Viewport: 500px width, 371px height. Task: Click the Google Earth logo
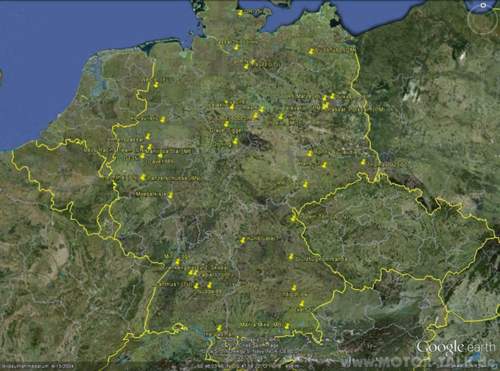click(456, 347)
